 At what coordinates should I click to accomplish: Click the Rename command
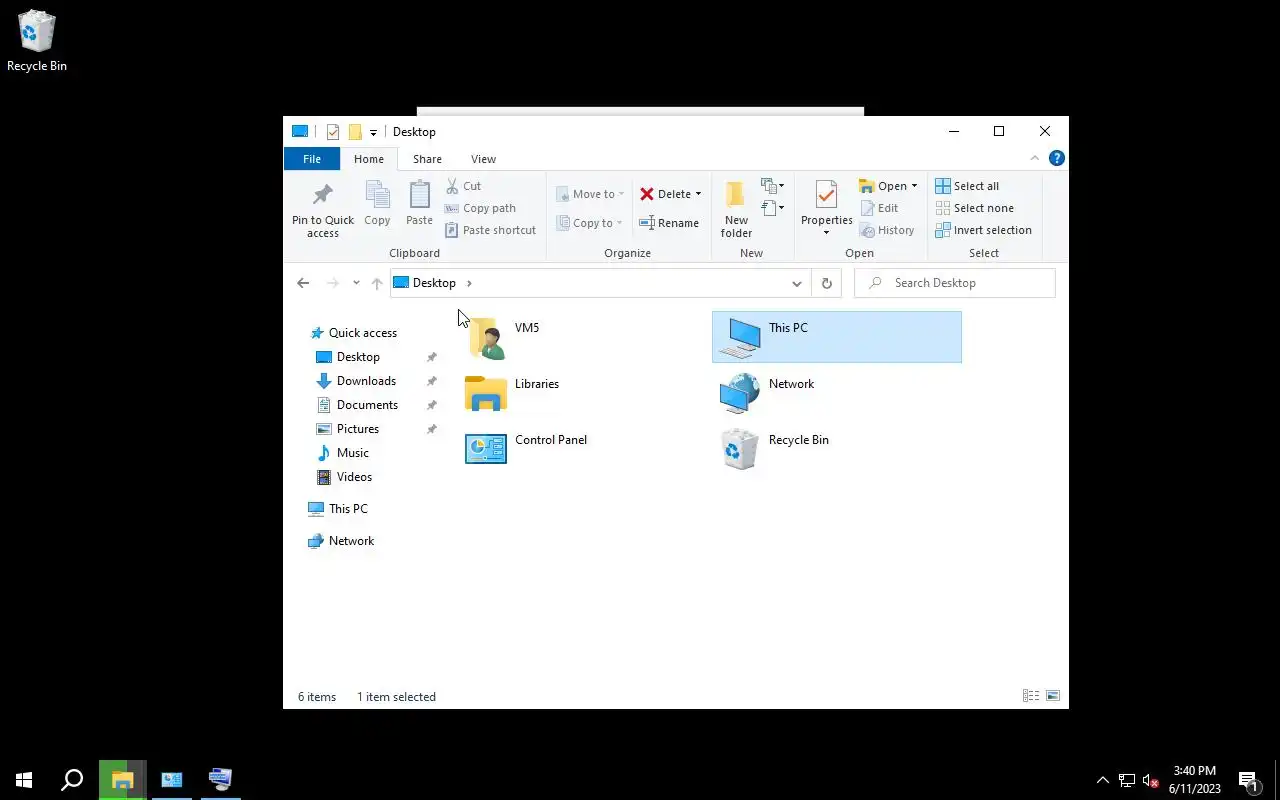(x=669, y=223)
